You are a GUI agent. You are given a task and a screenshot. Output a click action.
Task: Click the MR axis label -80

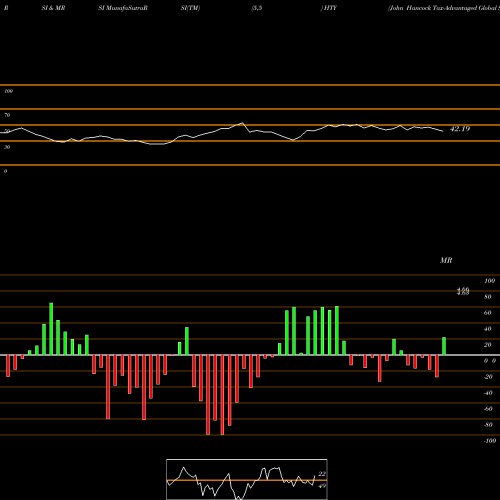pyautogui.click(x=488, y=425)
